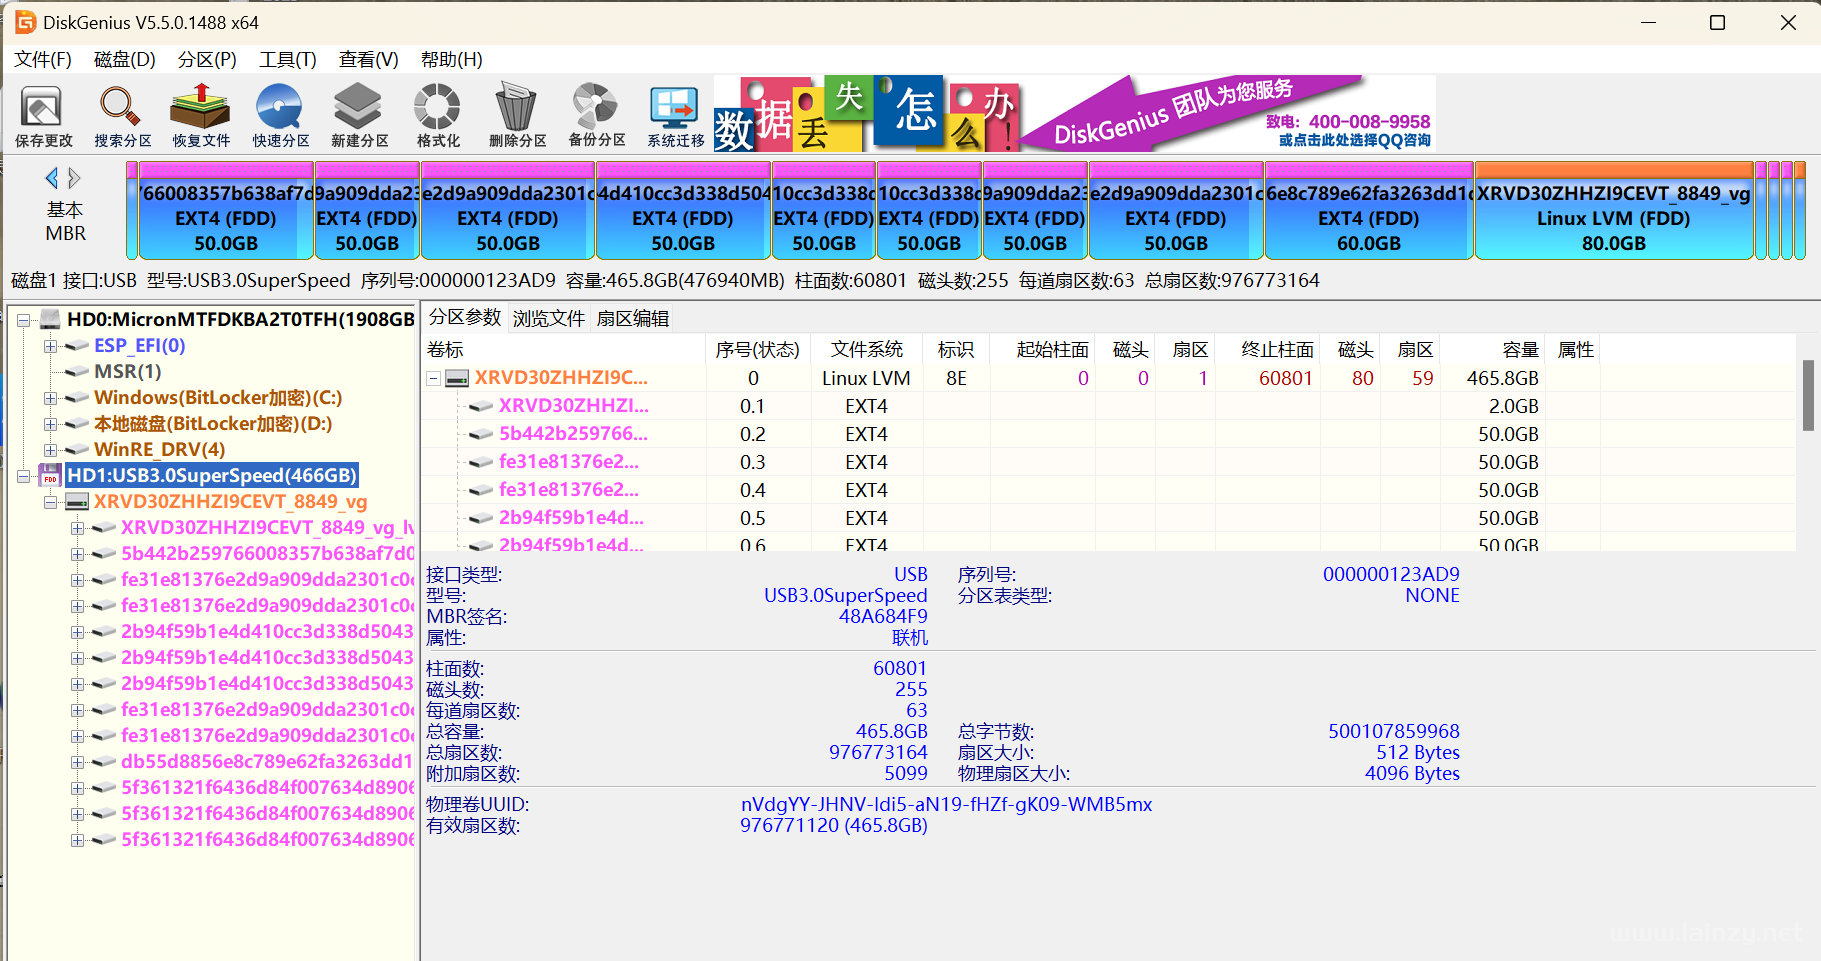This screenshot has width=1821, height=961.
Task: Switch to the Sector Editor (扇区编辑) tab
Action: 632,318
